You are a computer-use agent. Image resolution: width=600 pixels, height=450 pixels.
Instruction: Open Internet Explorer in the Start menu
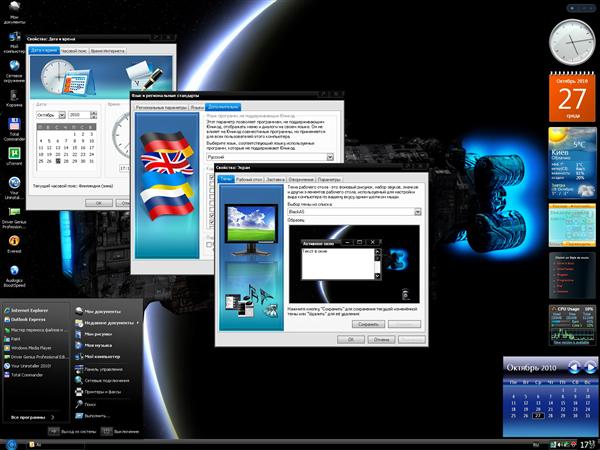(26, 310)
